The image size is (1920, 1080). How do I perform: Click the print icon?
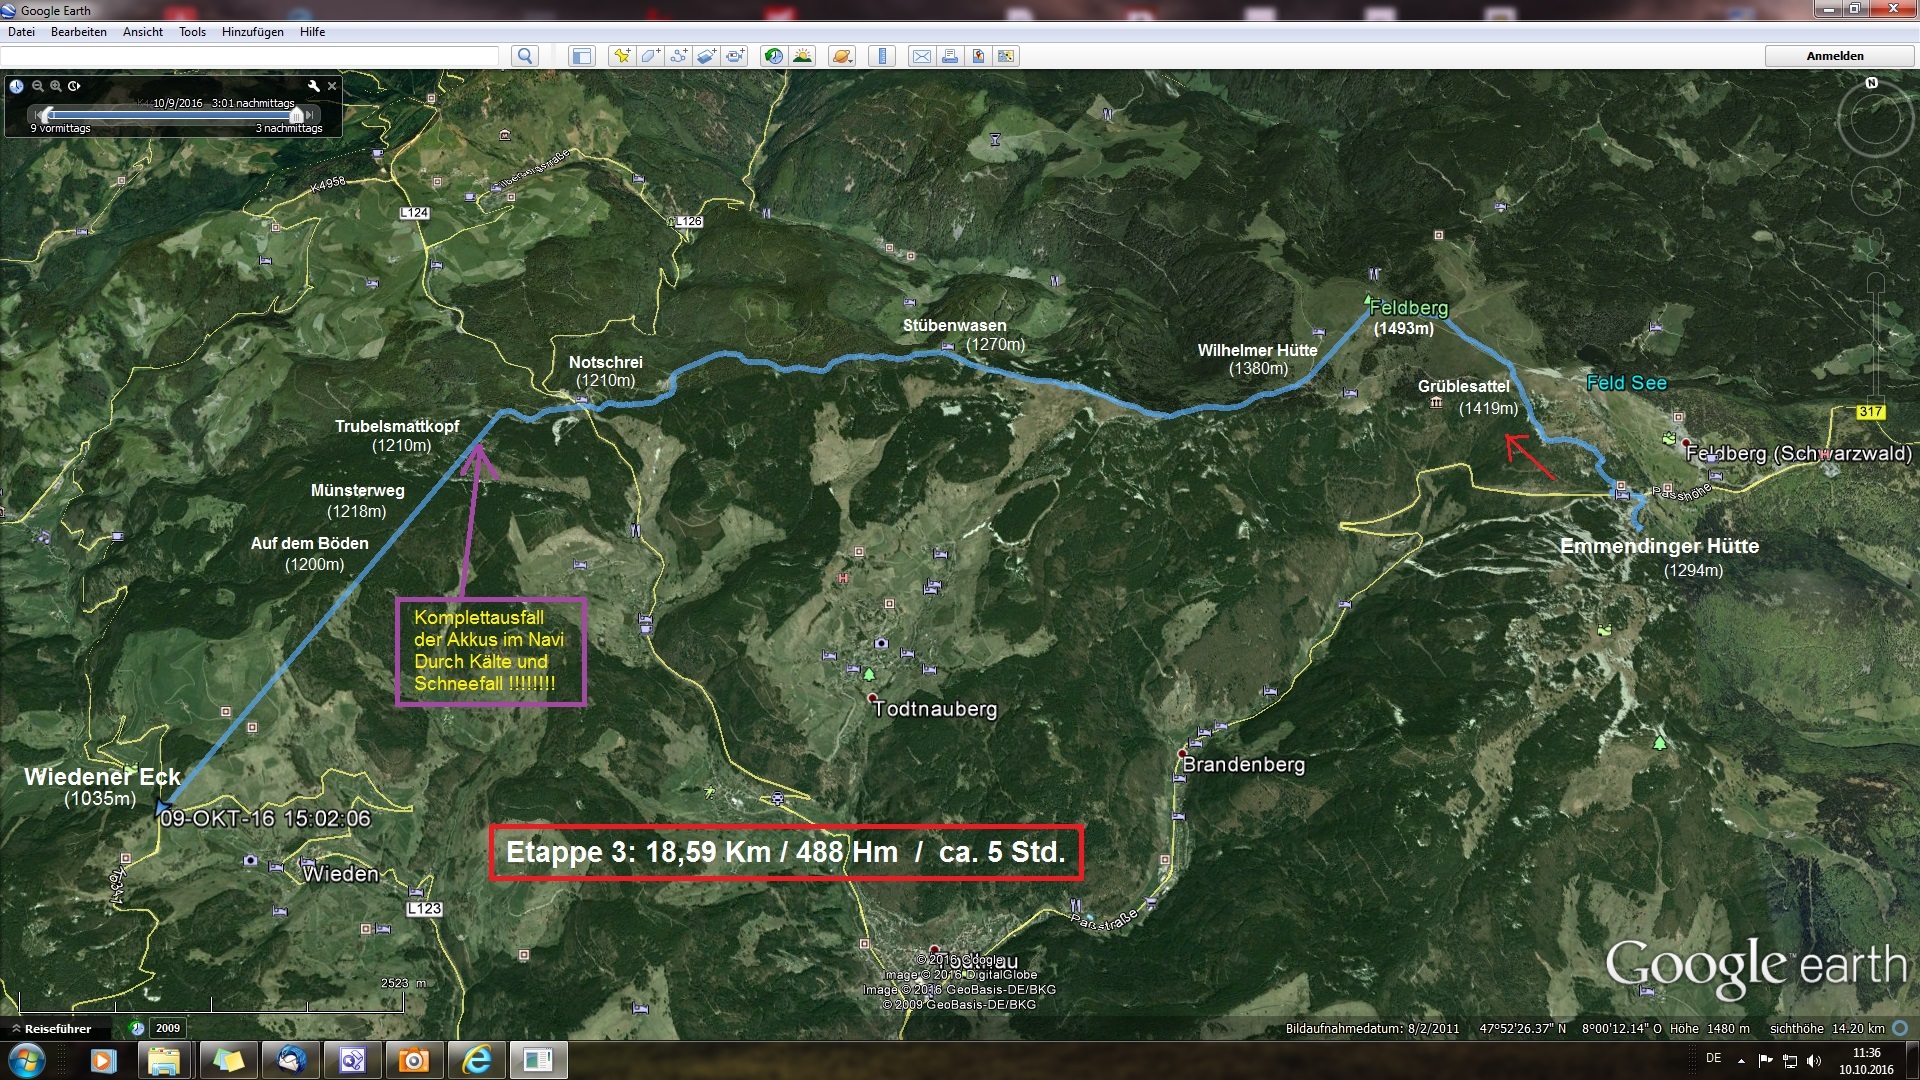(950, 56)
